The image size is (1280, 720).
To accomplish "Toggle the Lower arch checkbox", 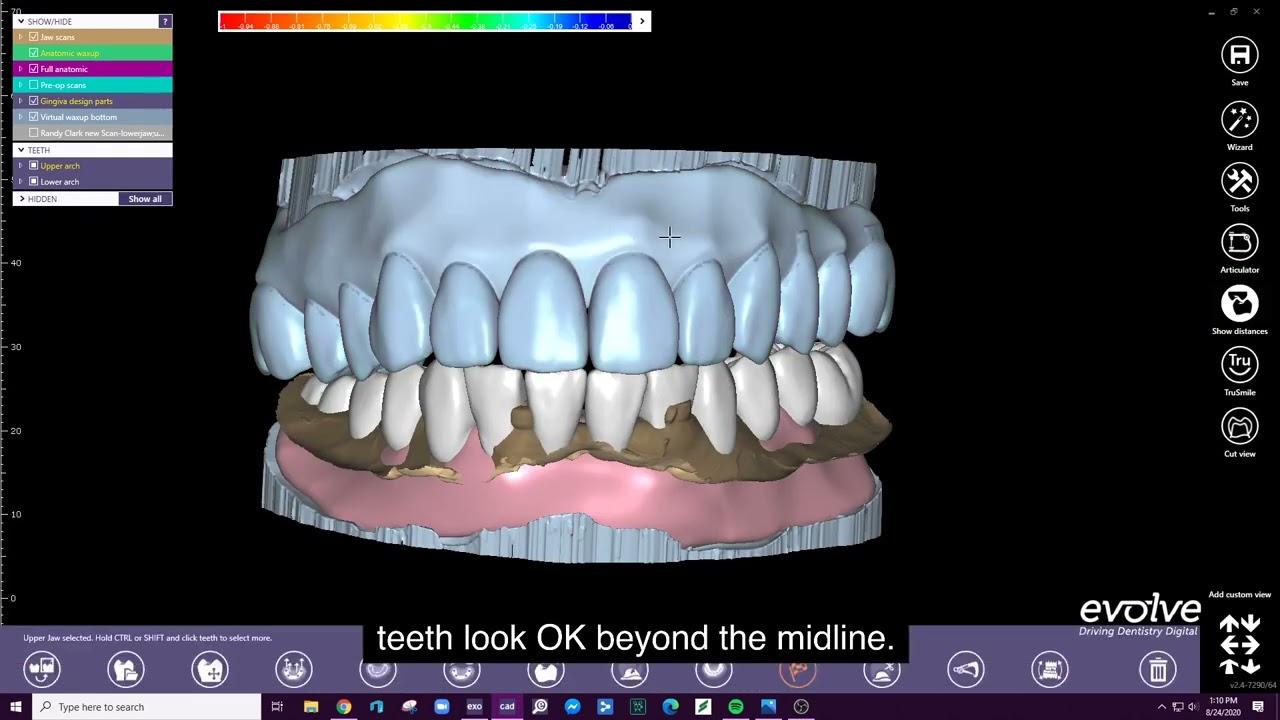I will click(34, 182).
